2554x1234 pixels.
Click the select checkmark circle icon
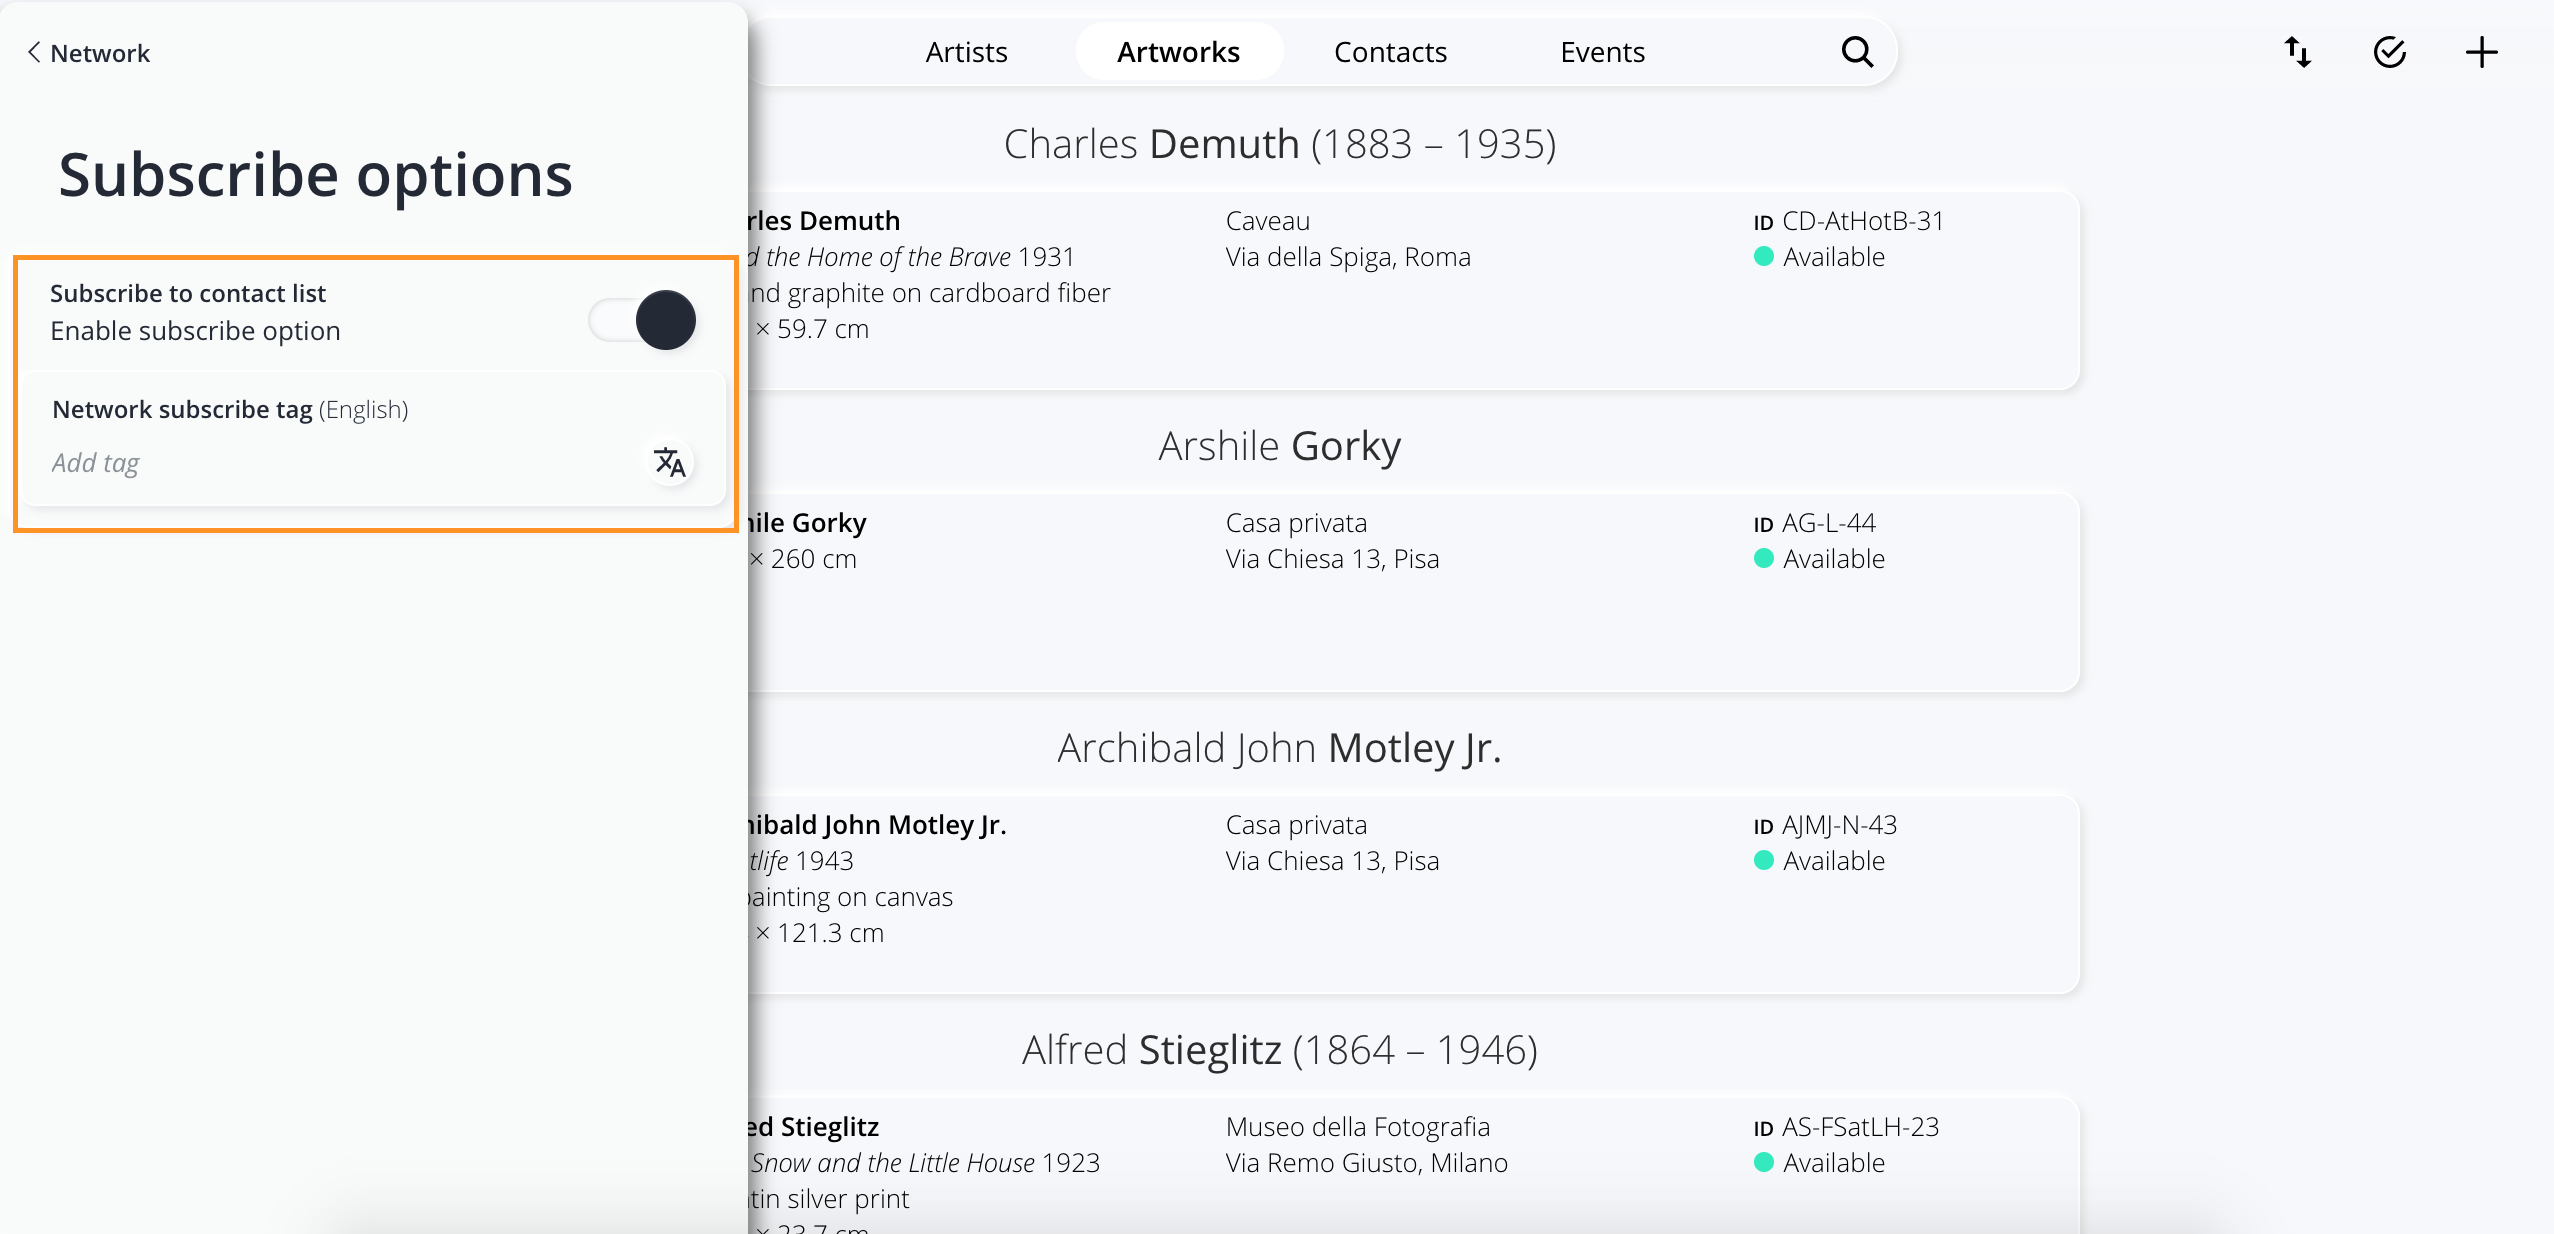(x=2390, y=52)
